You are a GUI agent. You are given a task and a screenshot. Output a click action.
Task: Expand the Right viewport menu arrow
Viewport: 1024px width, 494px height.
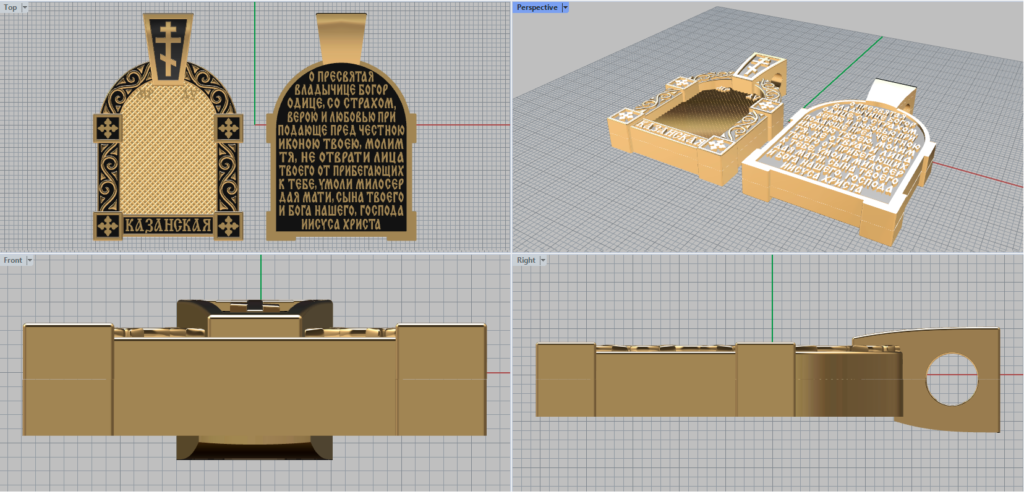542,260
